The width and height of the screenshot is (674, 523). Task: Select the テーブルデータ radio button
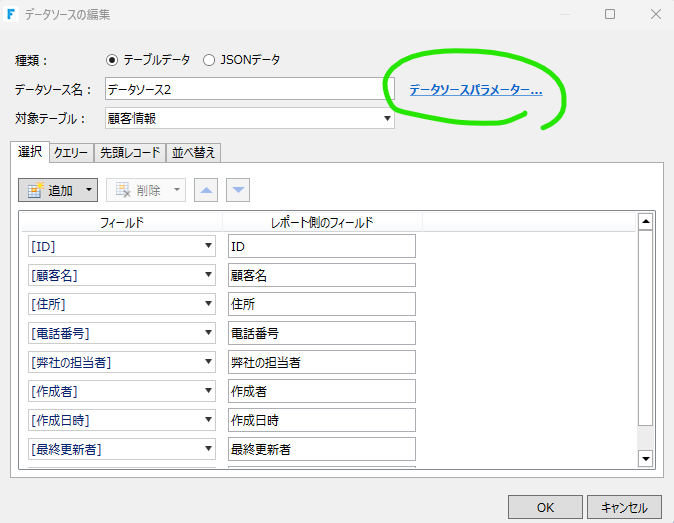112,60
